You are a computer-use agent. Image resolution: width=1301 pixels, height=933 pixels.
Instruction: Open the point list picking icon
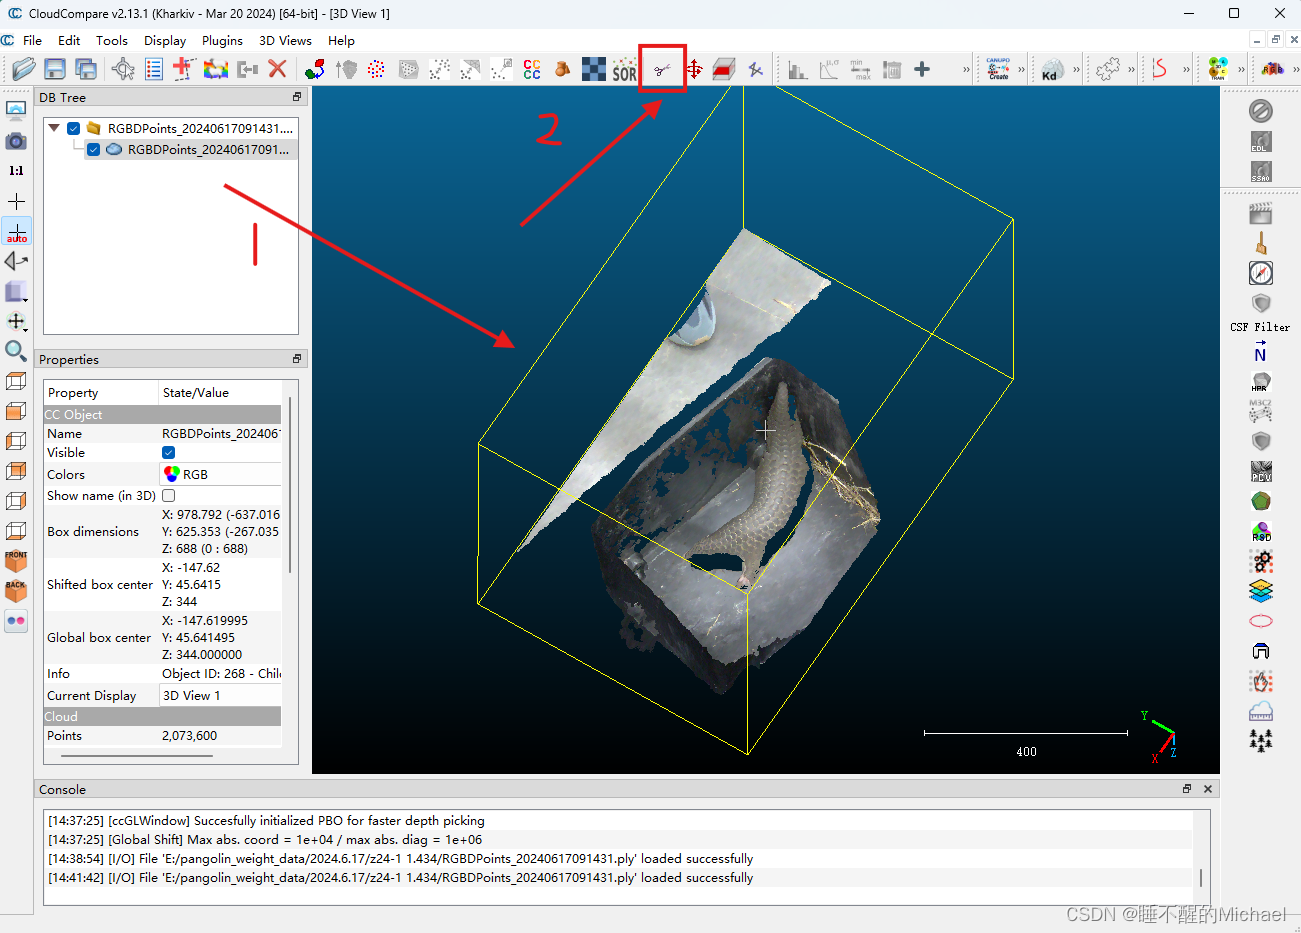tap(154, 69)
